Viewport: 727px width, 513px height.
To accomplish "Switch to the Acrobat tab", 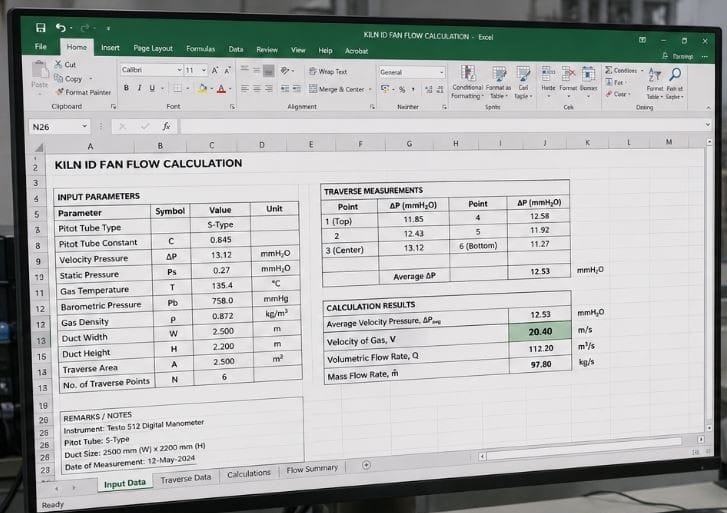I will point(356,51).
